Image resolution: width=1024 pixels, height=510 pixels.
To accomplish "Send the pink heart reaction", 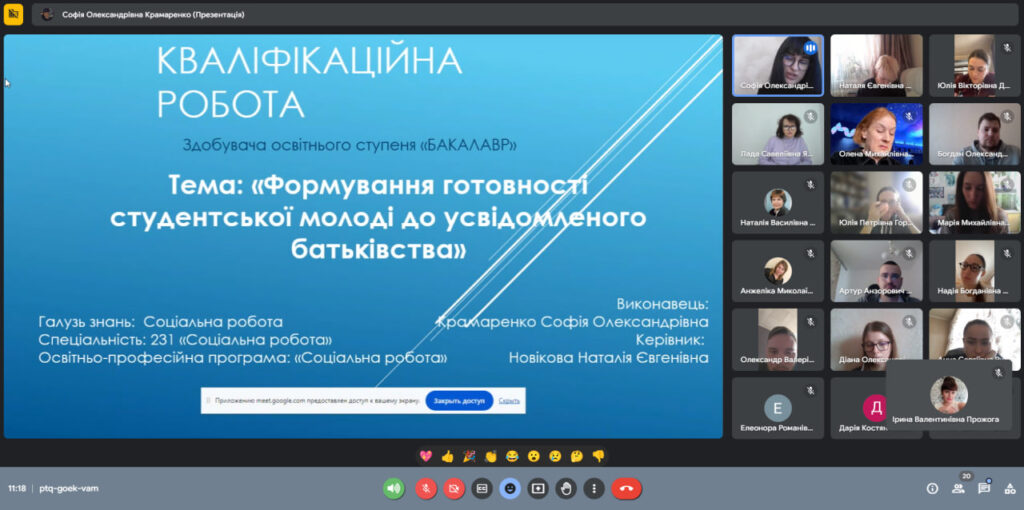I will click(425, 456).
